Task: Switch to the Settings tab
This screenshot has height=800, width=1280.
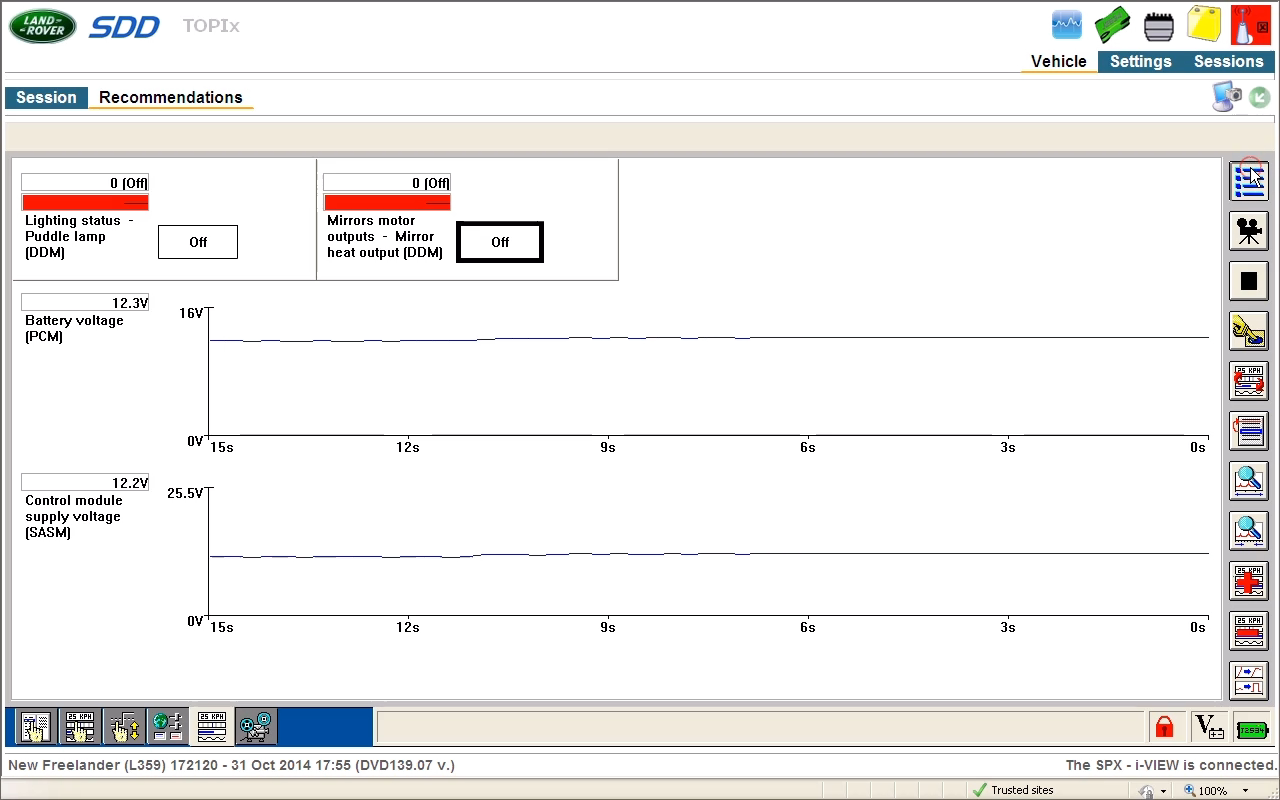Action: (x=1140, y=61)
